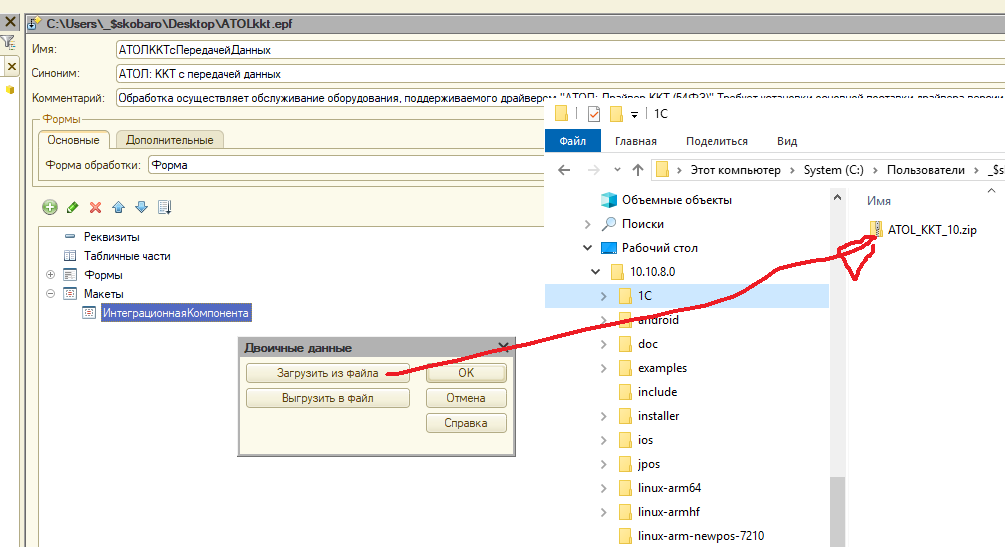1005x547 pixels.
Task: Click the new folder icon in the Explorer quick access bar
Action: (616, 114)
